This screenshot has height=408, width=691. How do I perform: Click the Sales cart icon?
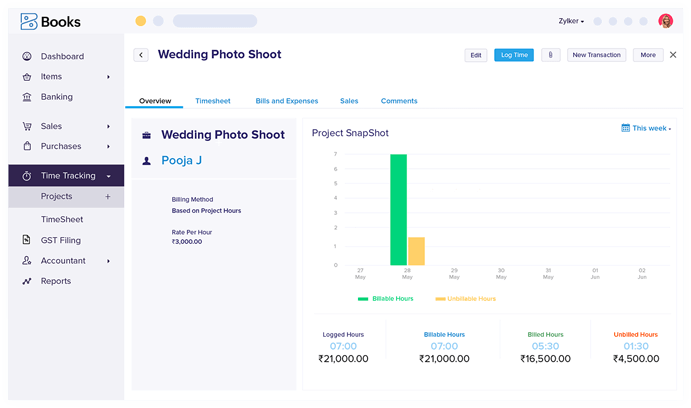pyautogui.click(x=27, y=126)
